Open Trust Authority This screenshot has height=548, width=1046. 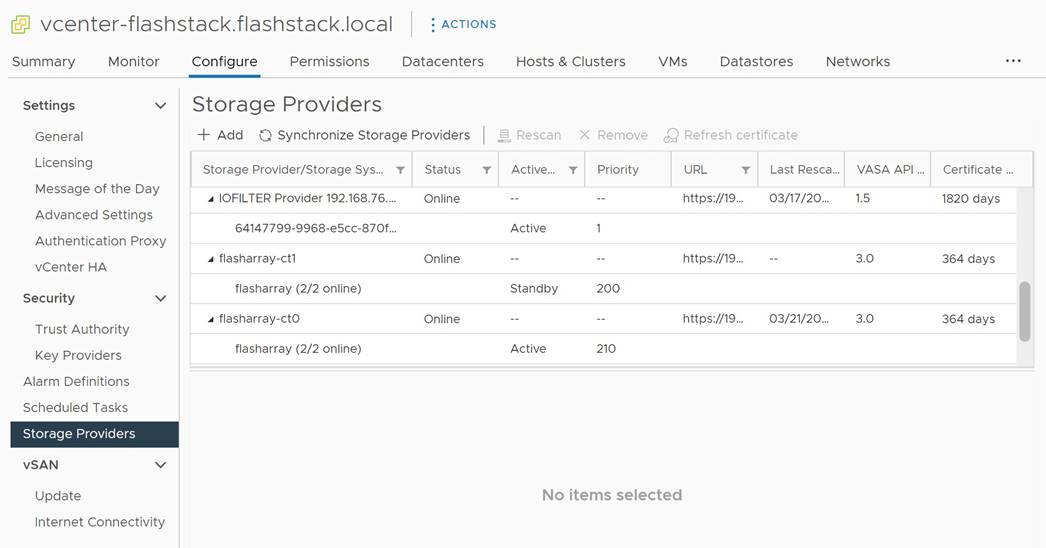coord(81,329)
